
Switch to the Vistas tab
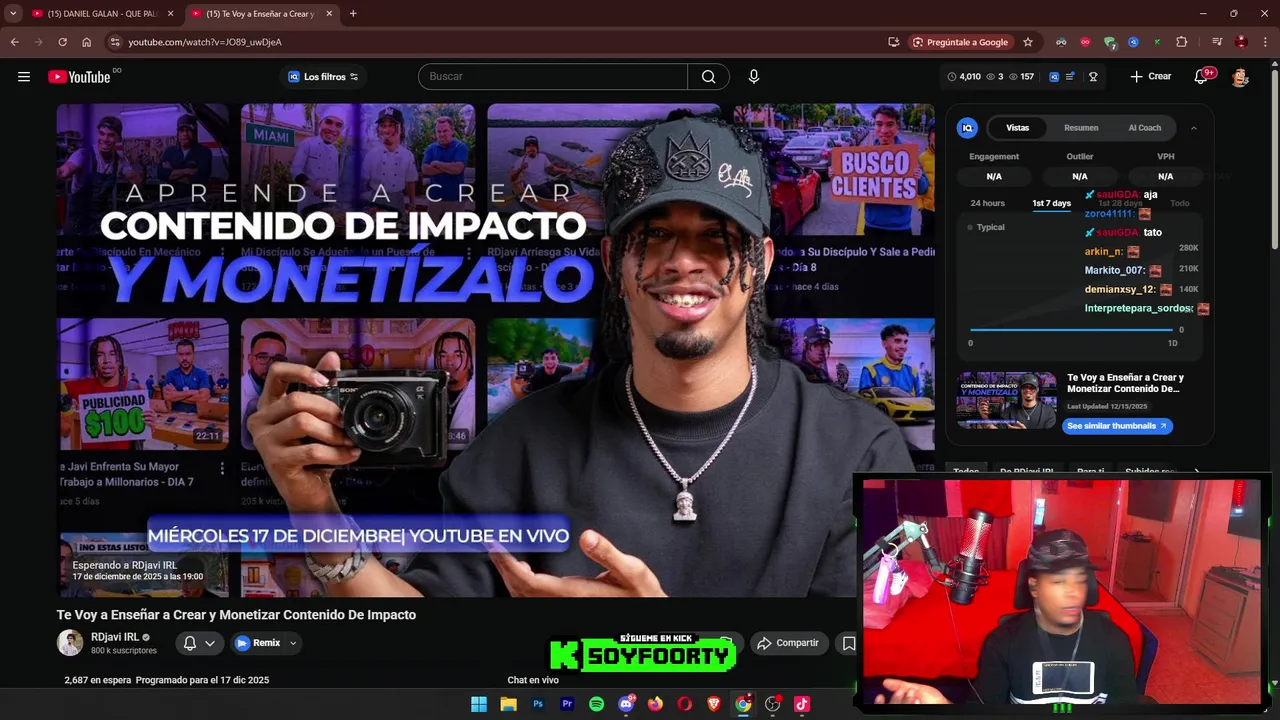click(1017, 128)
